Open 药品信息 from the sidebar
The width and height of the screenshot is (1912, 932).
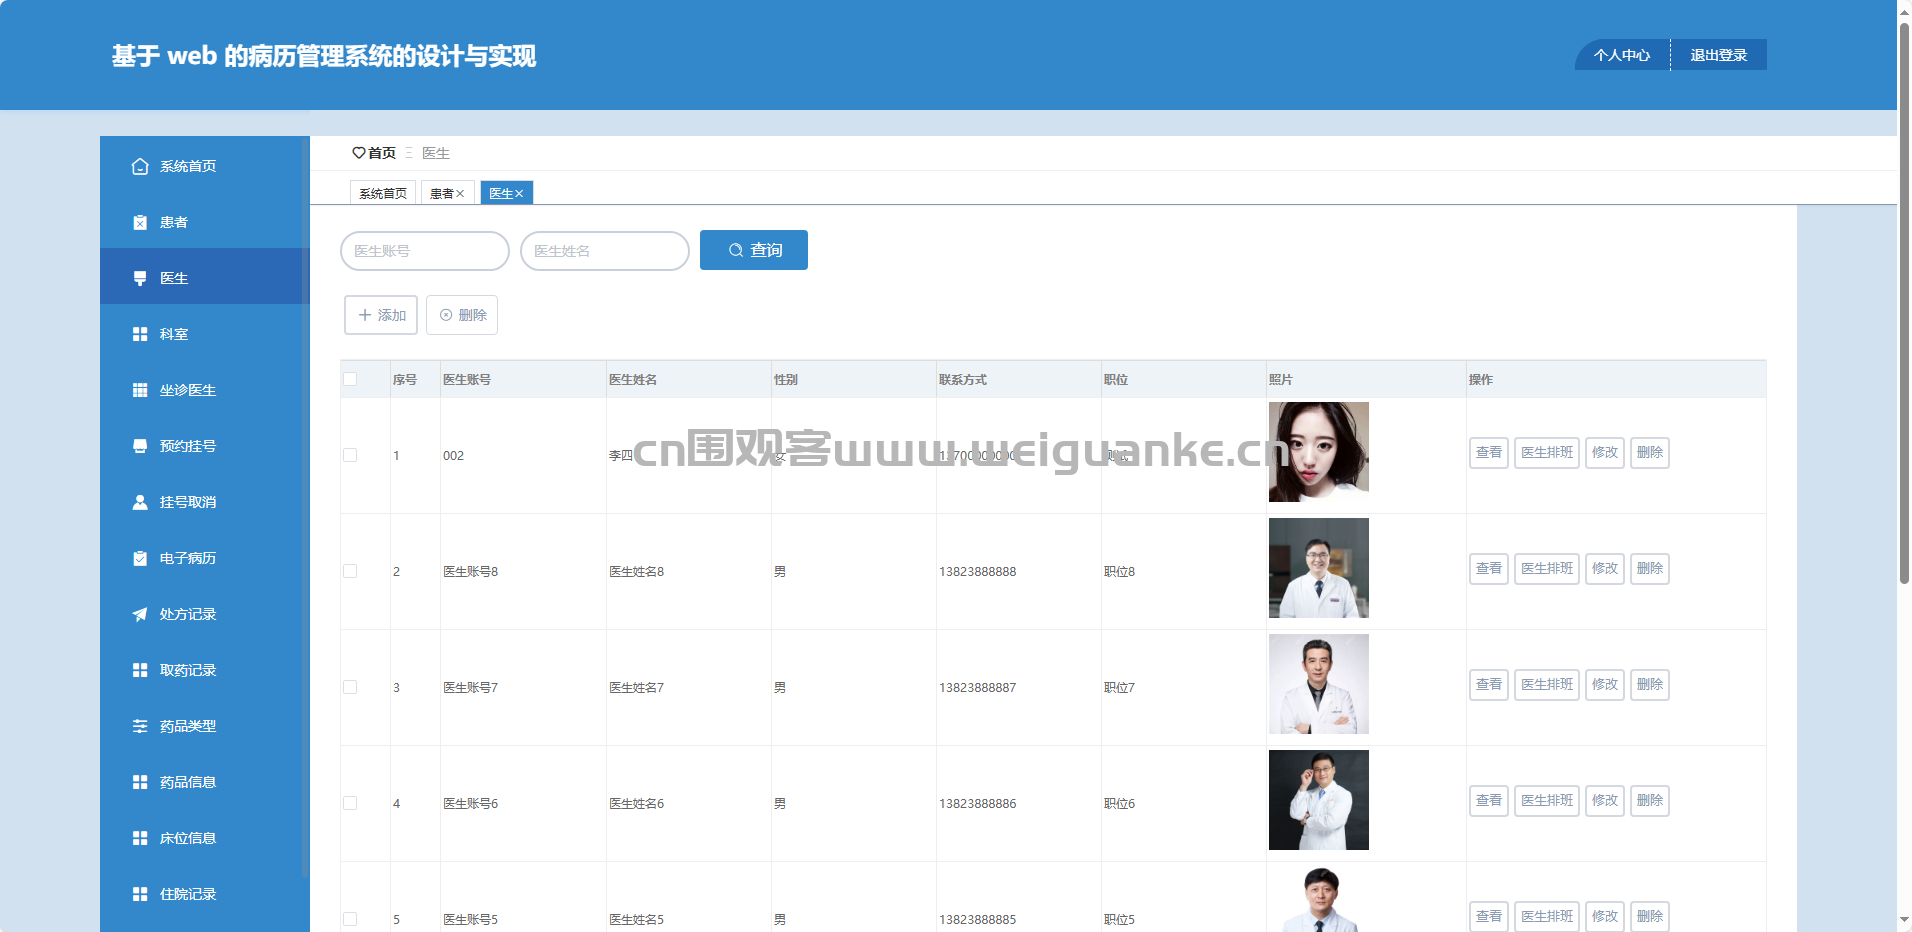click(x=205, y=782)
